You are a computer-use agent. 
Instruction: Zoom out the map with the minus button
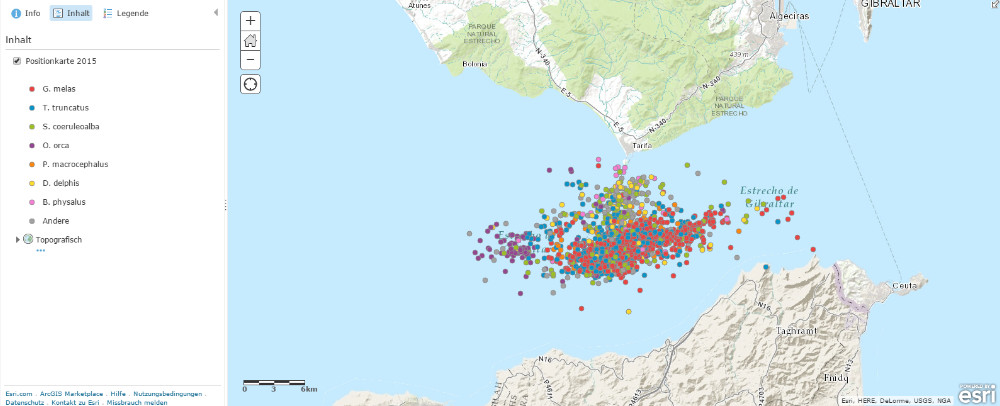[251, 61]
